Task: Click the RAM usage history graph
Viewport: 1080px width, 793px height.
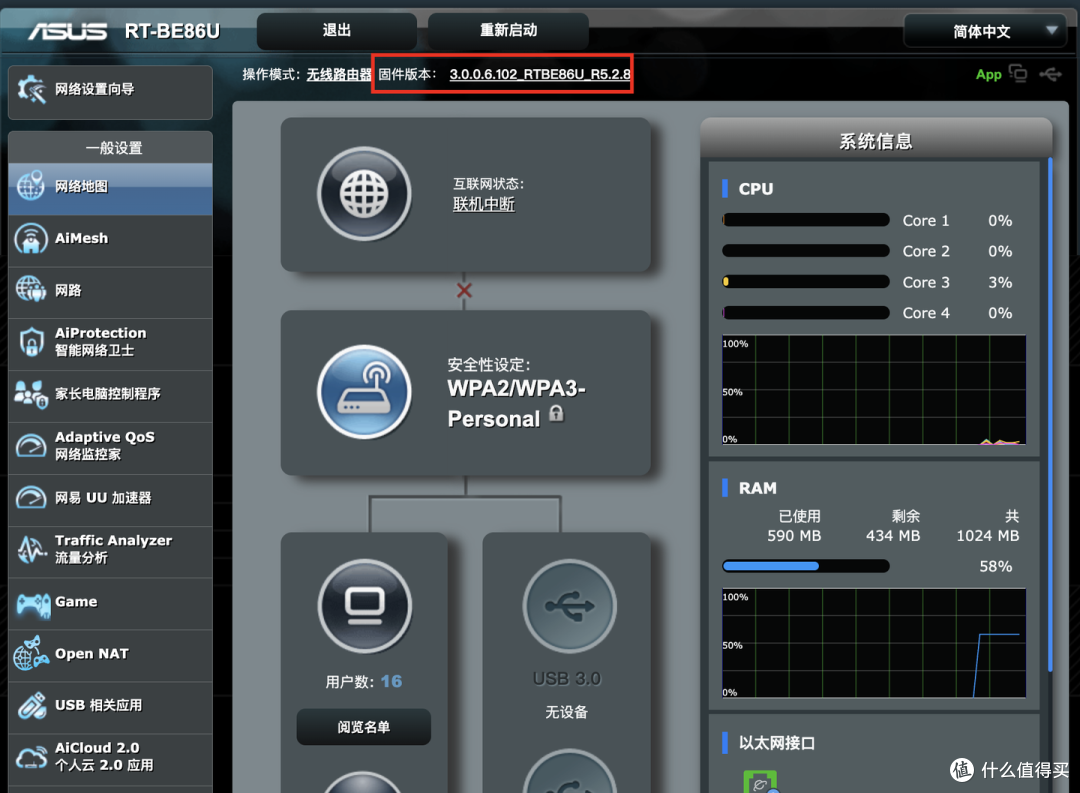Action: coord(874,643)
